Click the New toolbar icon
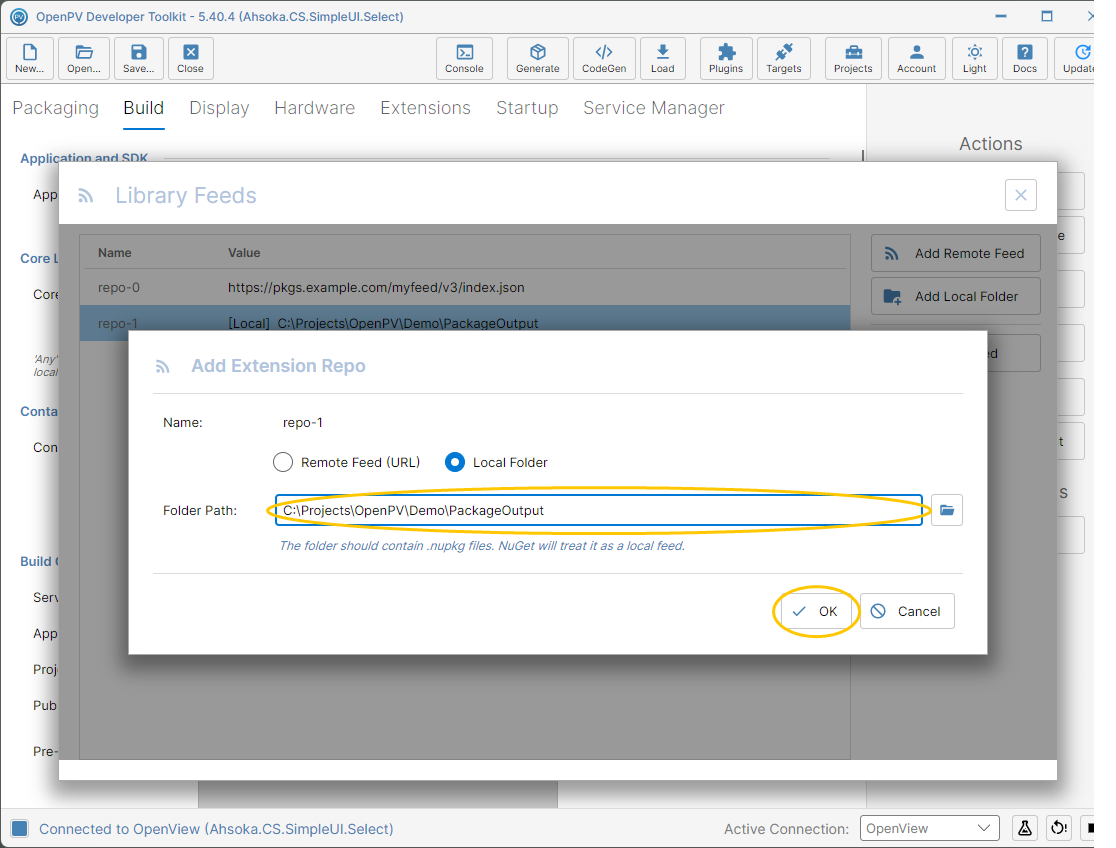This screenshot has height=848, width=1116. tap(29, 58)
